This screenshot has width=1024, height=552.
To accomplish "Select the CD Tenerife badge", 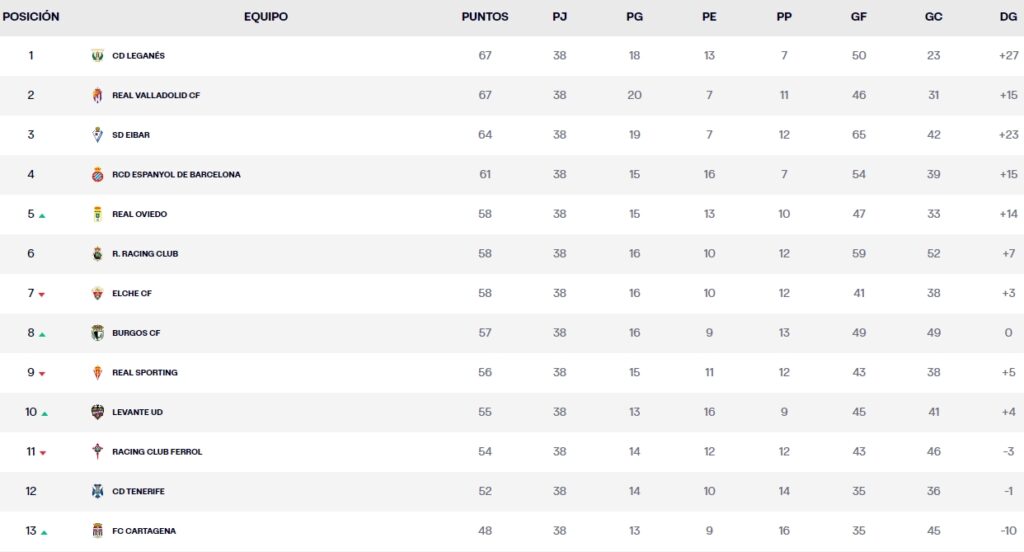I will [x=97, y=491].
